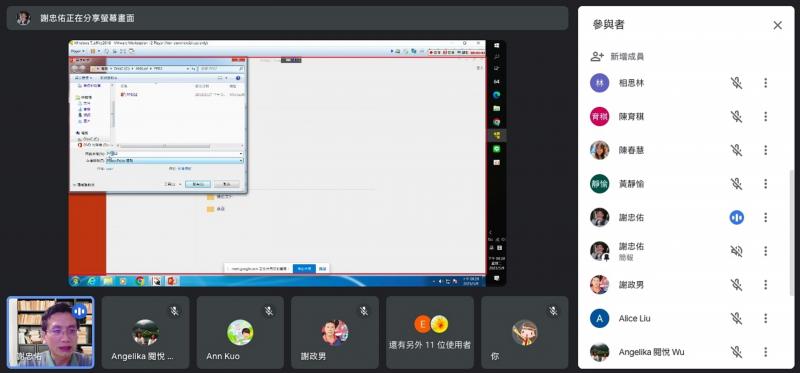Click Ann Kuo avatar in bottom tile
Screen dimensions: 800x373
click(x=240, y=333)
